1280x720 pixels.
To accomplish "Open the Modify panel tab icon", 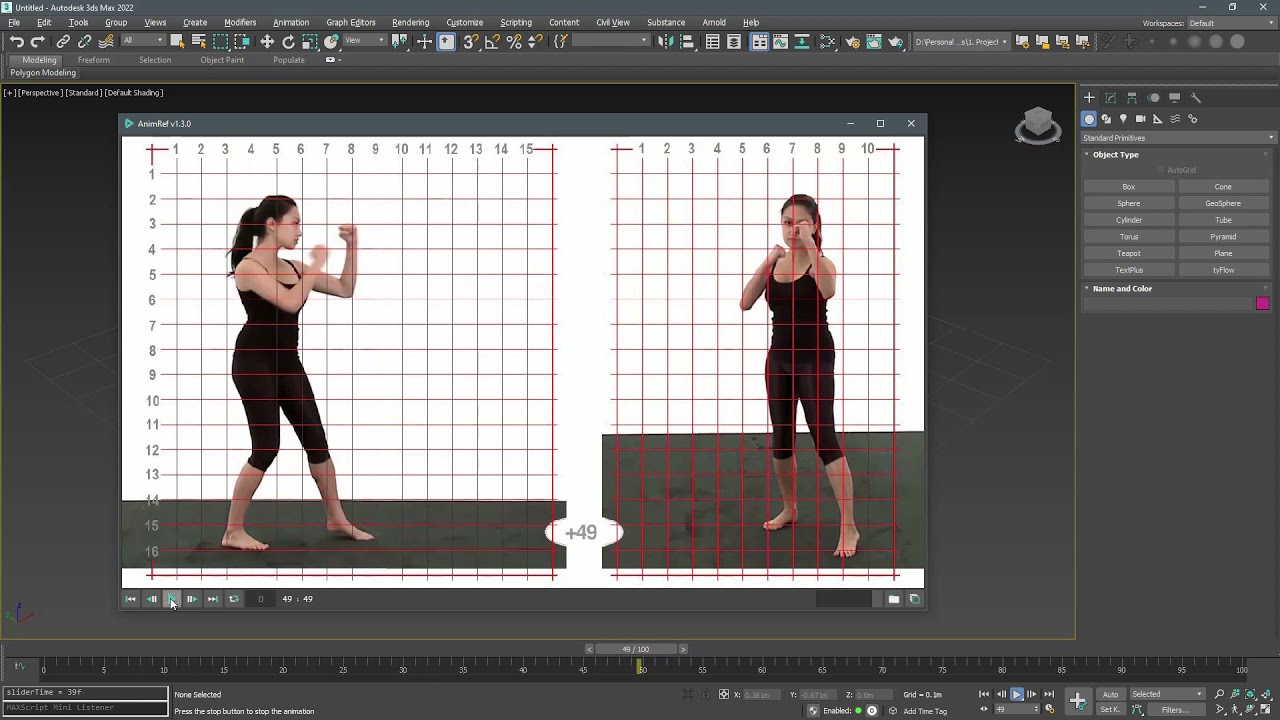I will tap(1110, 97).
